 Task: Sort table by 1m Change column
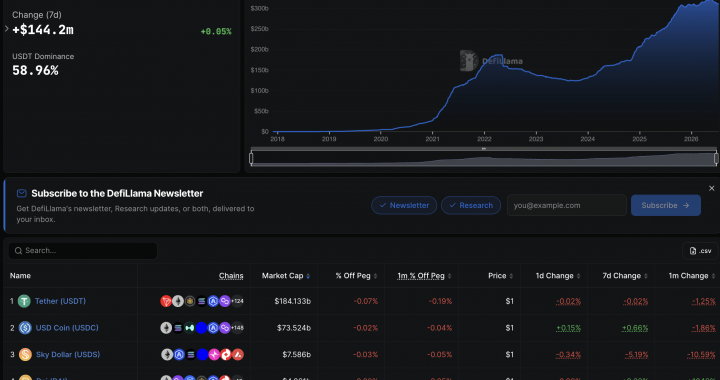tap(692, 276)
